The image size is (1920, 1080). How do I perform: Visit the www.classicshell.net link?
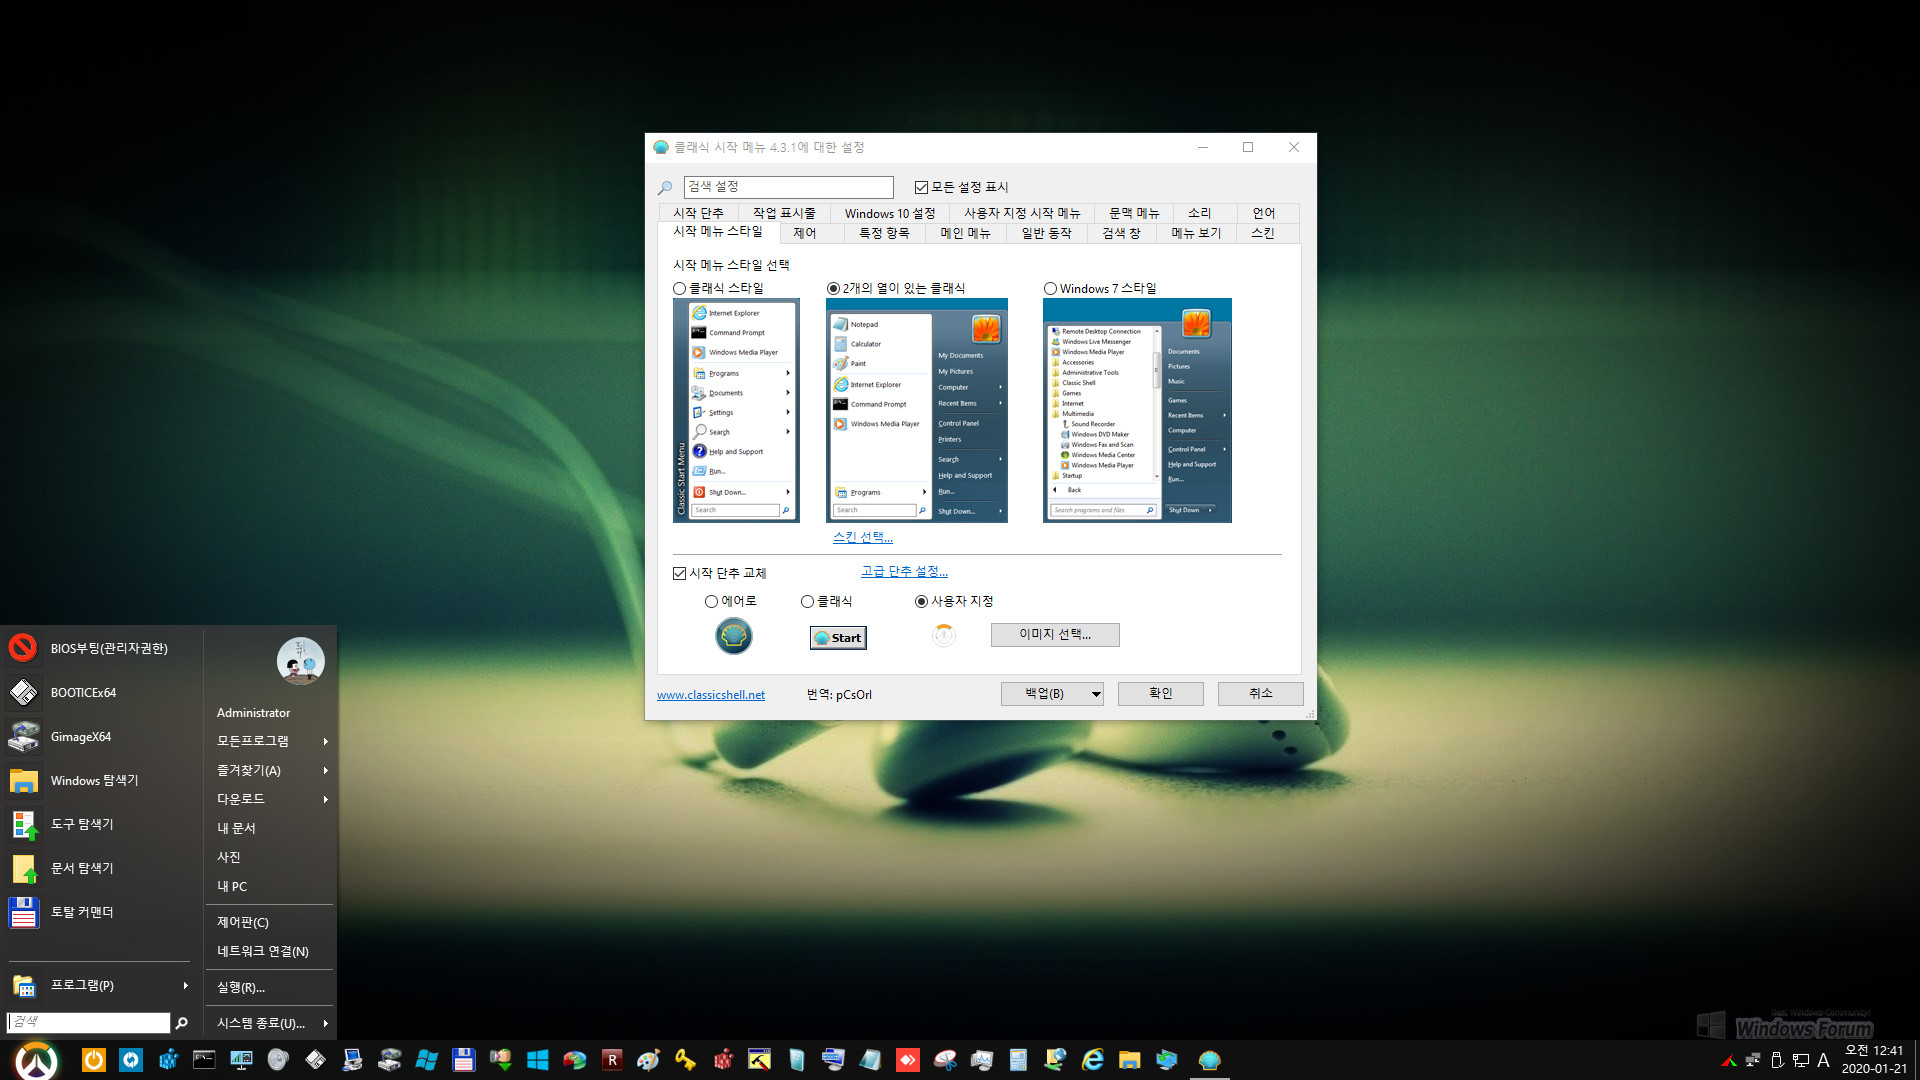pyautogui.click(x=710, y=695)
